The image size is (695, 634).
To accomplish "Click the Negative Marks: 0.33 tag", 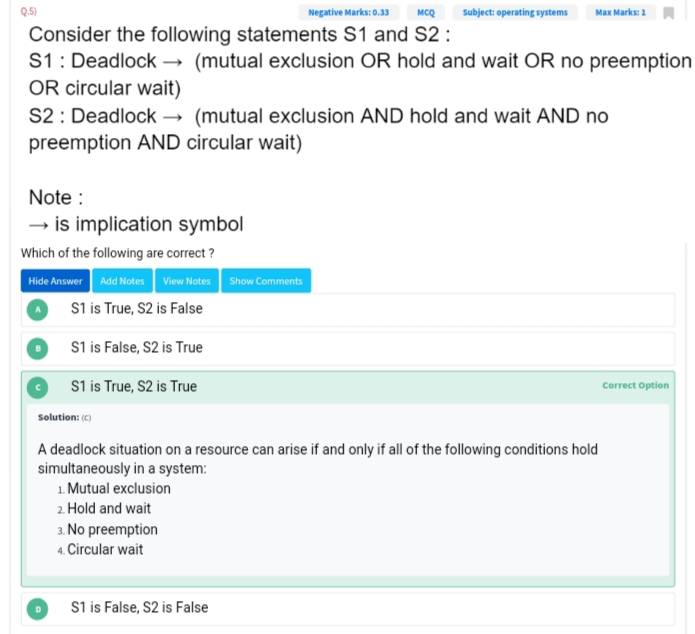I will (x=348, y=13).
